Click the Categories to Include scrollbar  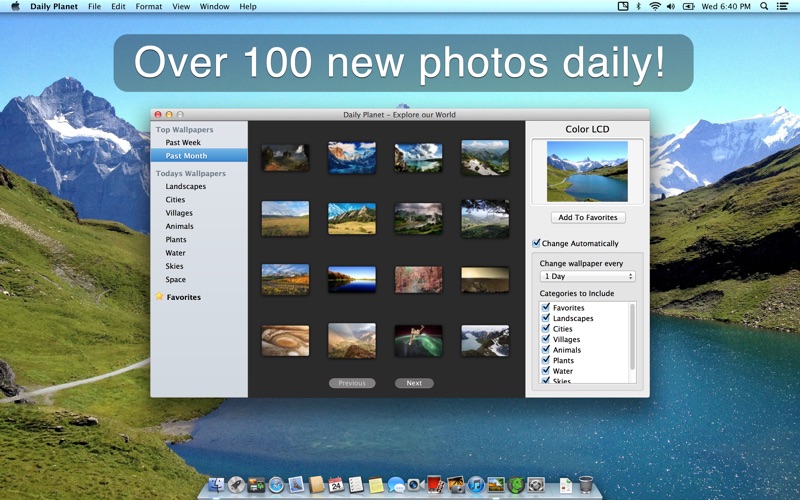tap(632, 337)
